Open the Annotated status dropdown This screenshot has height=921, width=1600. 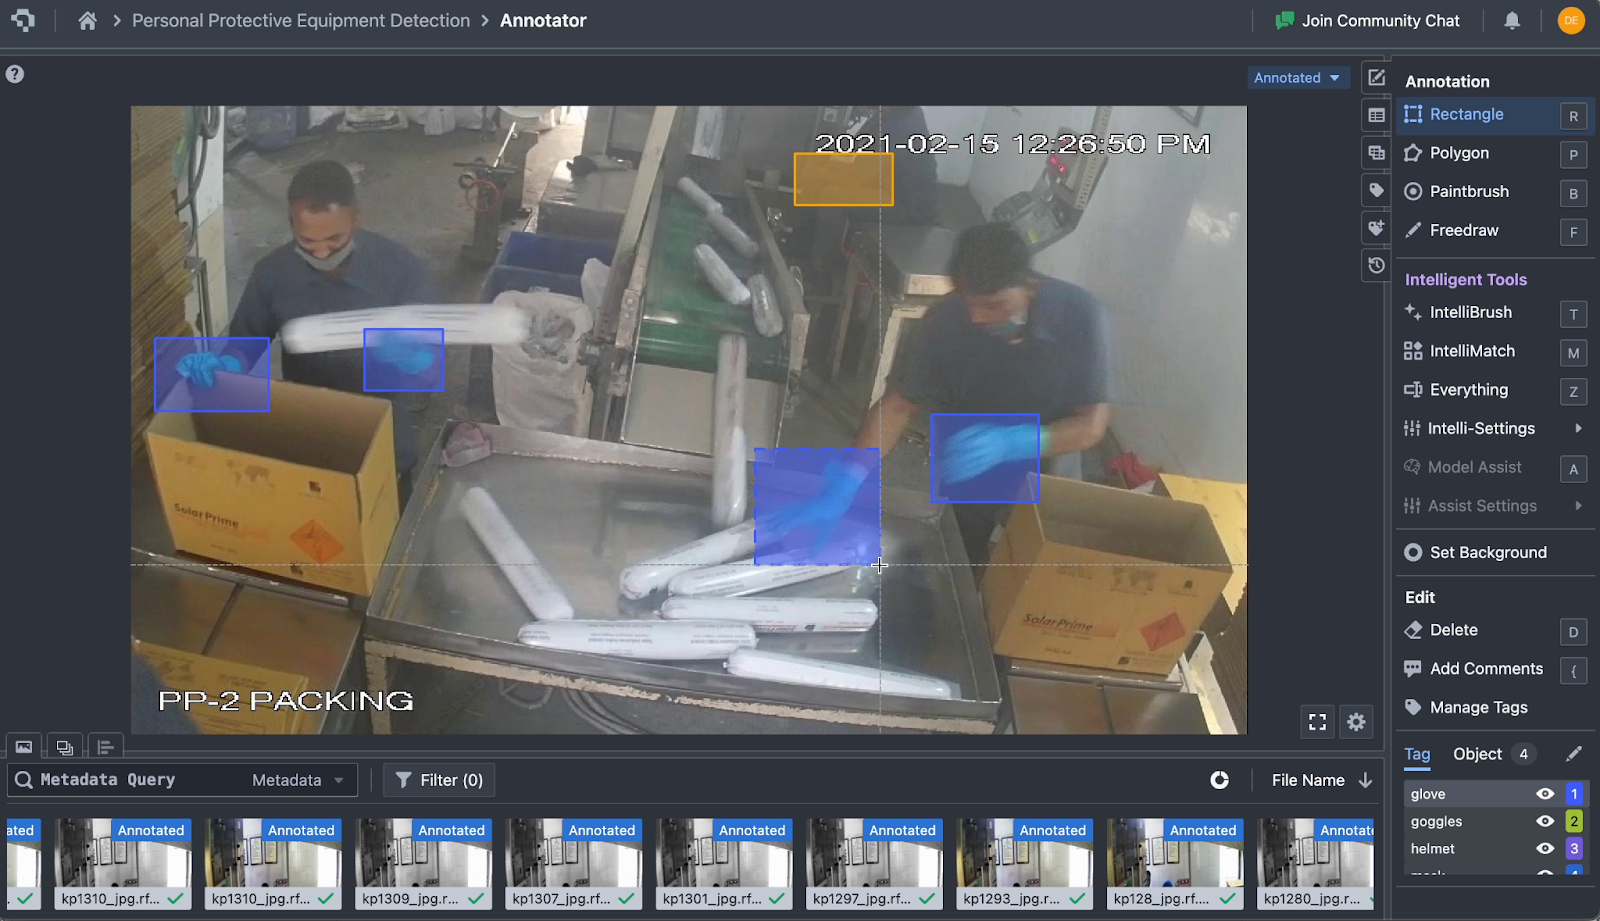pyautogui.click(x=1297, y=77)
